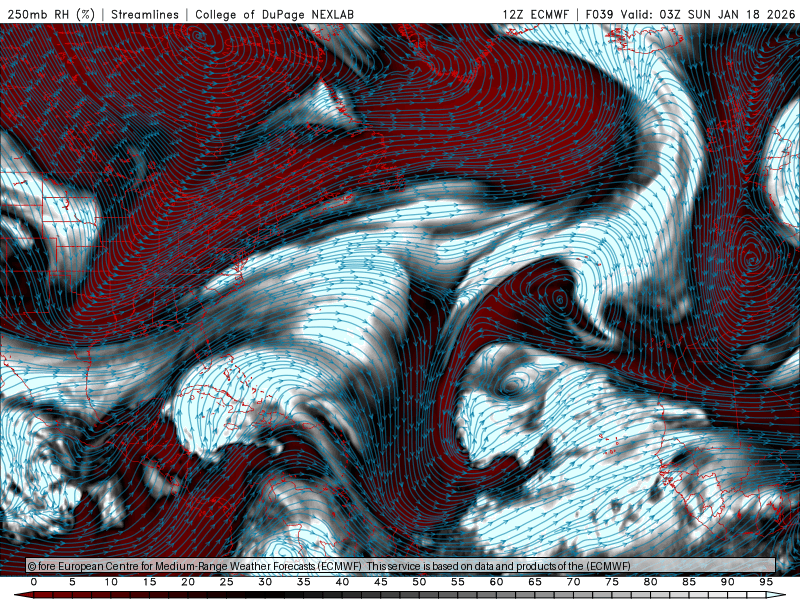Click the "0" colorbar scale label
The height and width of the screenshot is (600, 800).
[34, 582]
